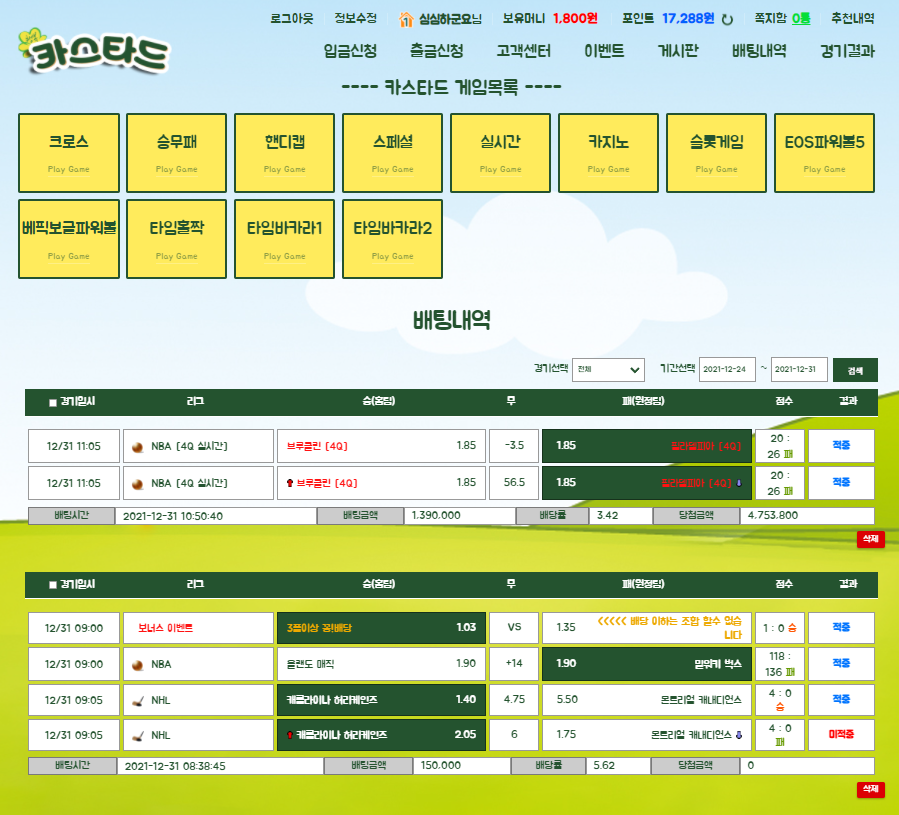Viewport: 899px width, 815px height.
Task: Go to 출금신청 in the navigation
Action: [436, 51]
